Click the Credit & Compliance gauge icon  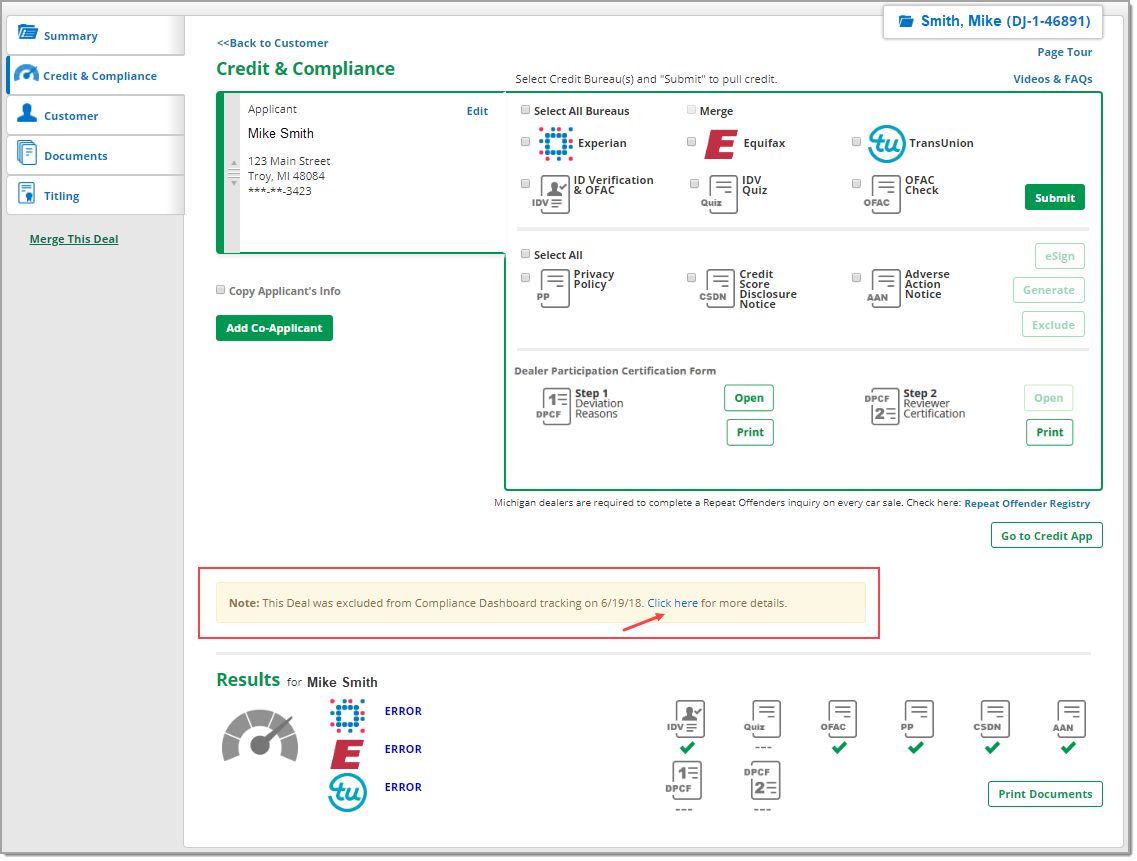pyautogui.click(x=27, y=74)
